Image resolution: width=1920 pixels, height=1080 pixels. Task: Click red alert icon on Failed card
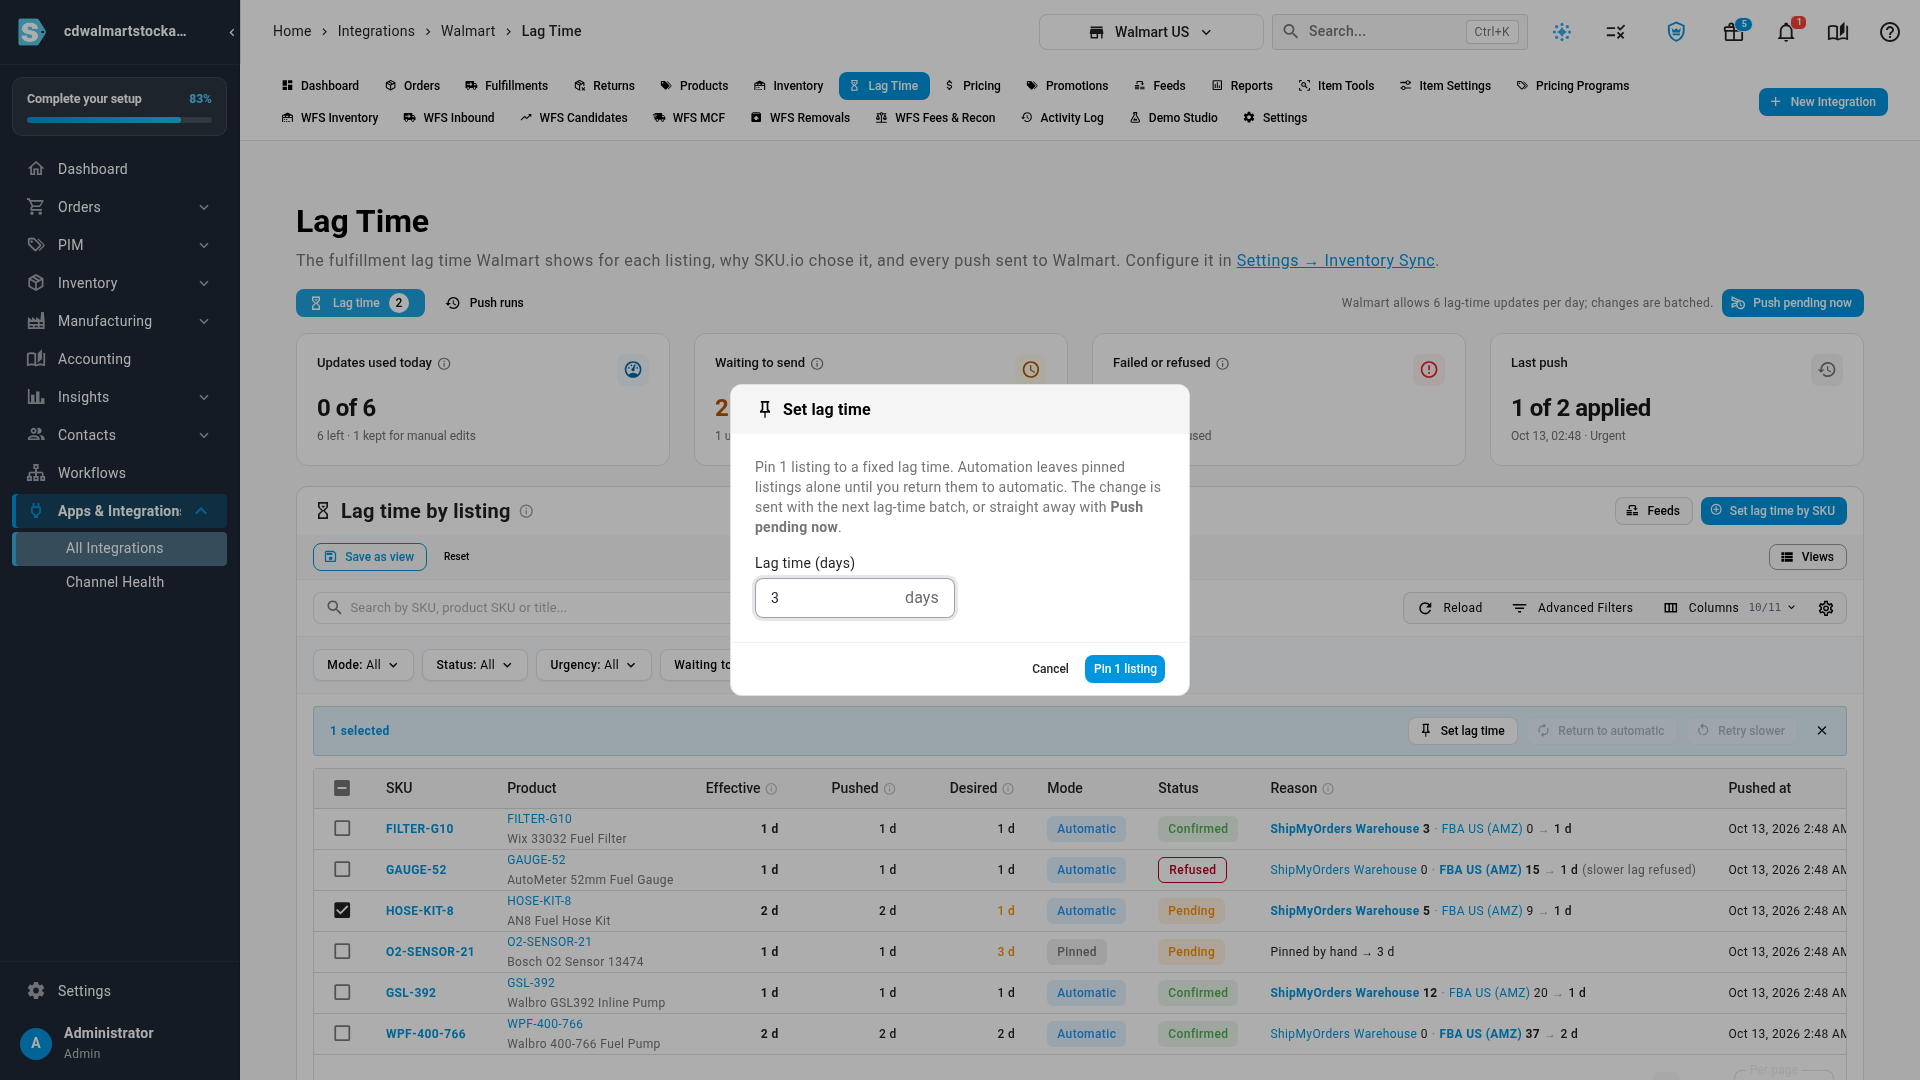(1429, 370)
